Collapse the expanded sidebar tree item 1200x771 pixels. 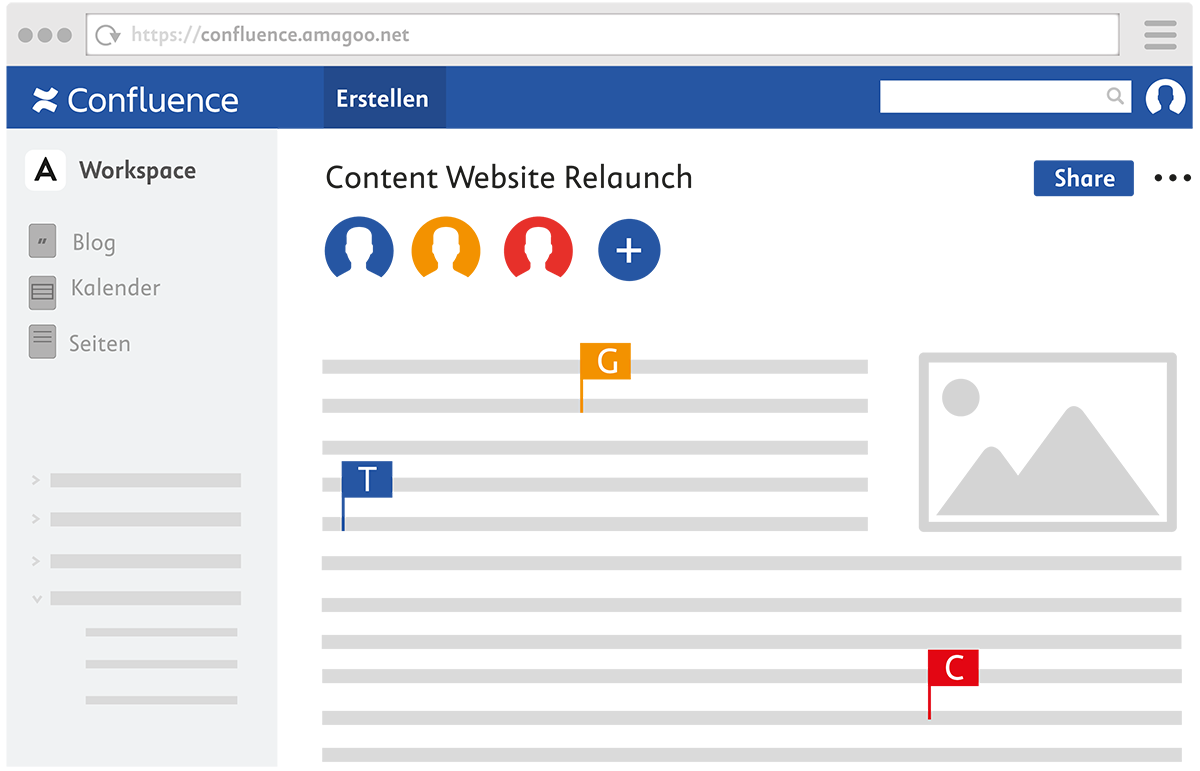click(x=36, y=598)
